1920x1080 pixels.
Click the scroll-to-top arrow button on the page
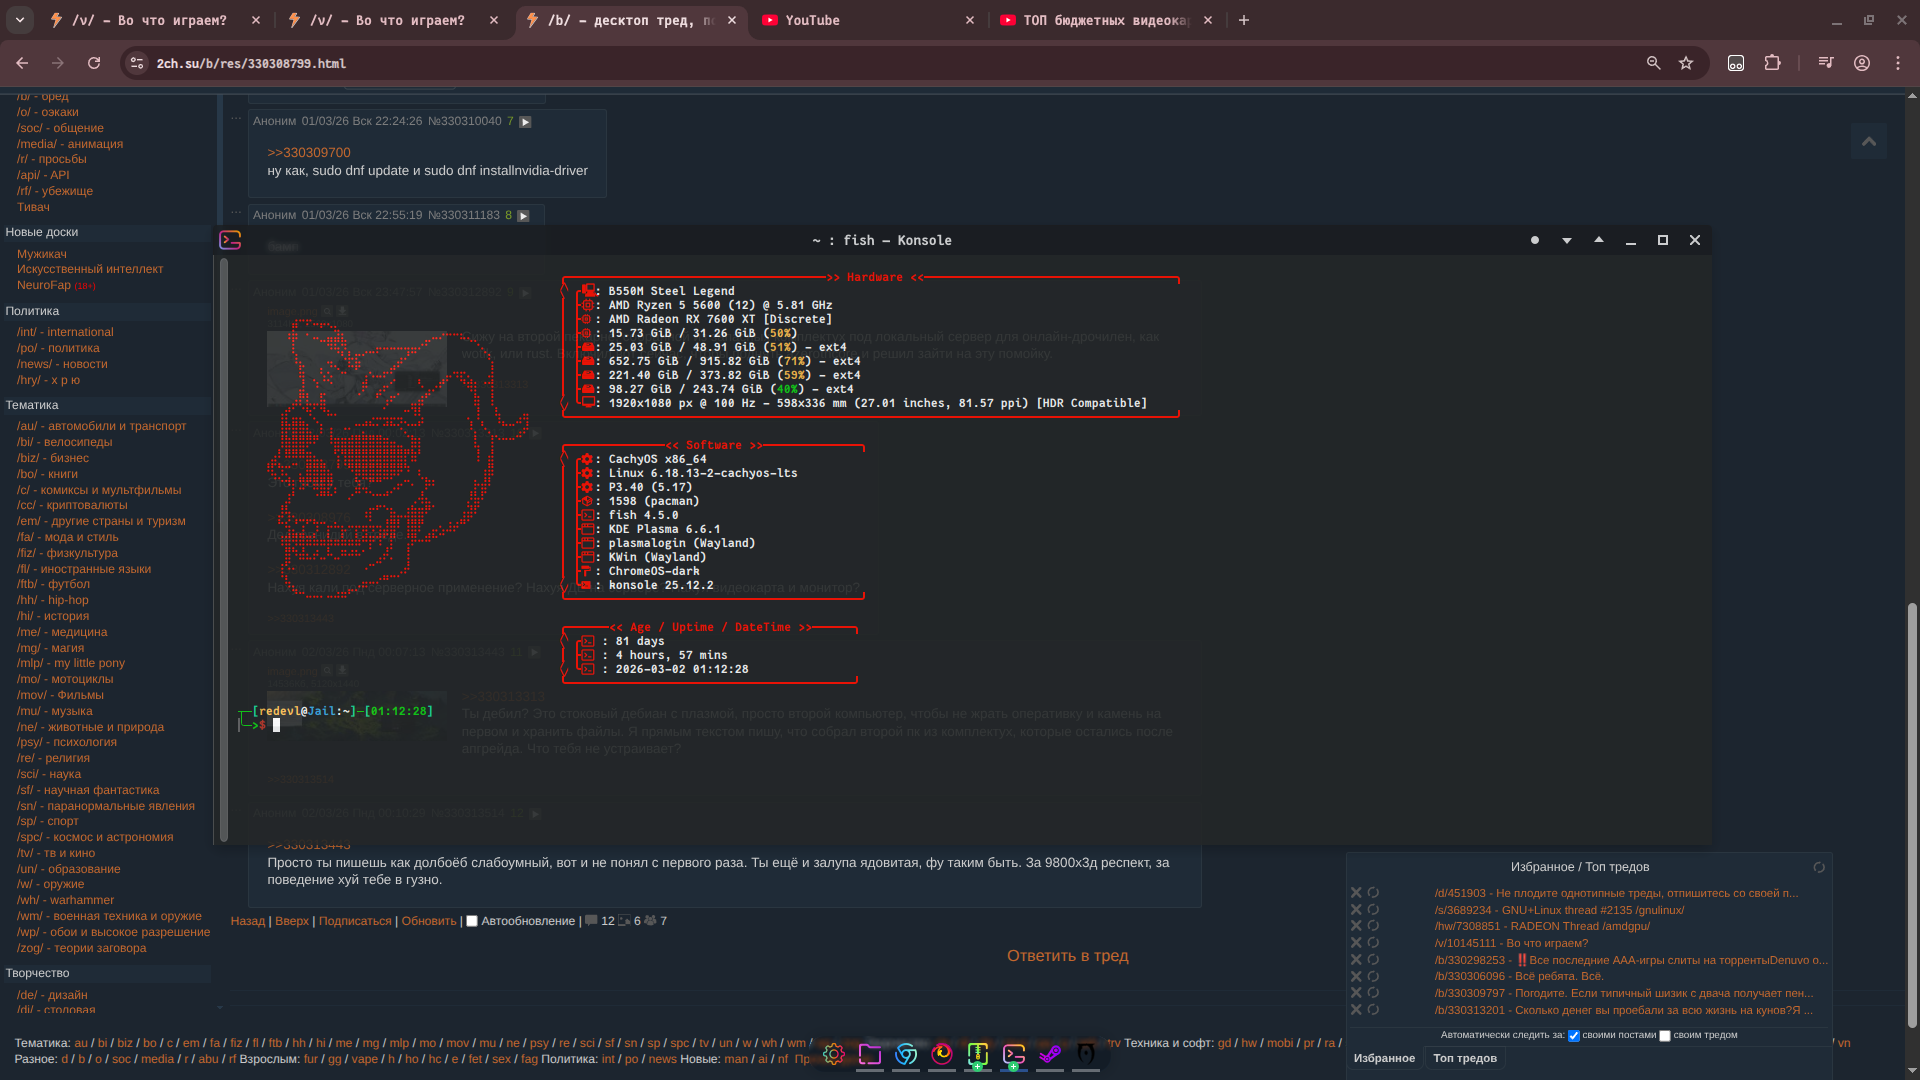[x=1868, y=141]
